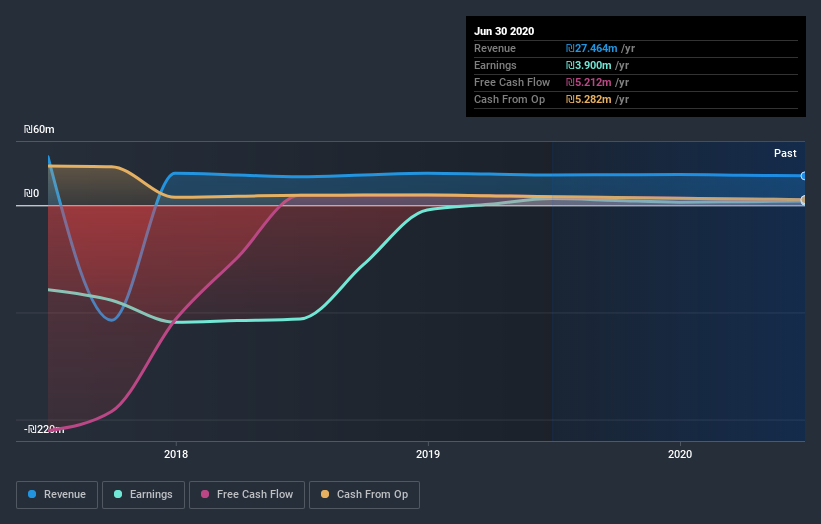Click the Cash From Op value ₪5.282m
Screen dimensions: 821x524
point(588,99)
